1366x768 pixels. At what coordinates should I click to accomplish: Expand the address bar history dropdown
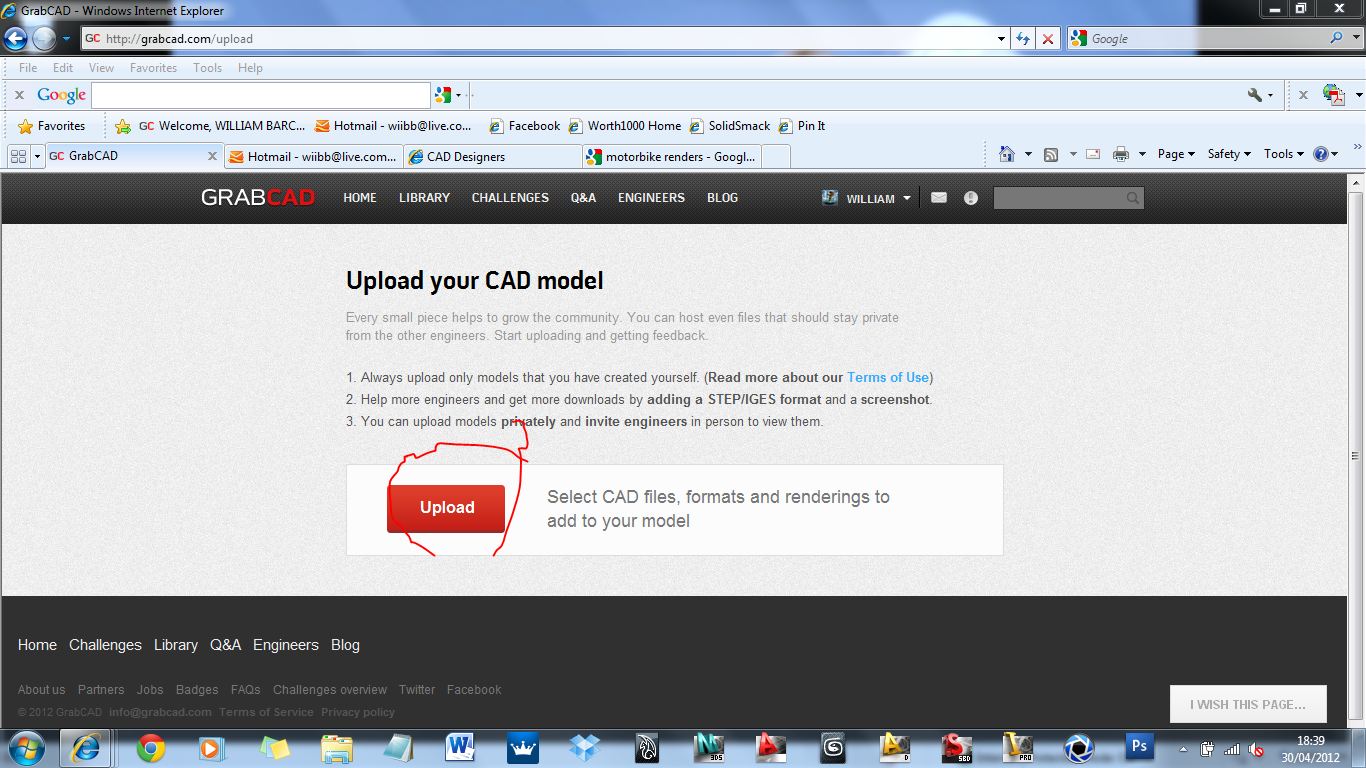coord(1002,39)
